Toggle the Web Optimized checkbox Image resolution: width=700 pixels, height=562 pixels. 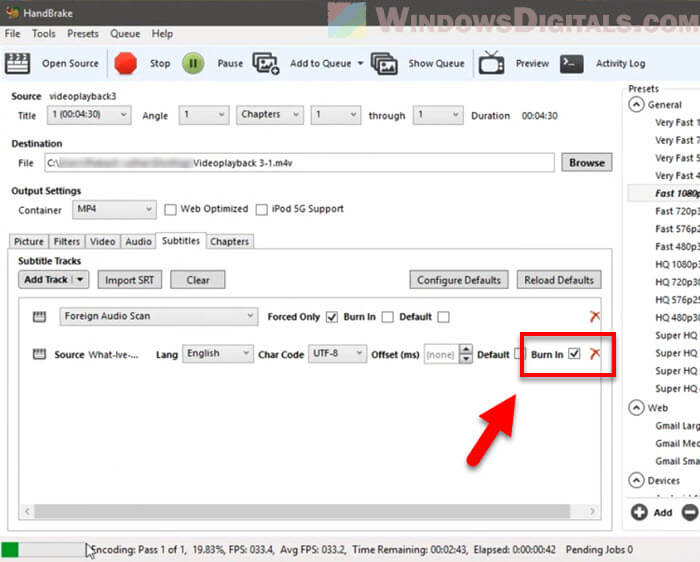pyautogui.click(x=170, y=209)
